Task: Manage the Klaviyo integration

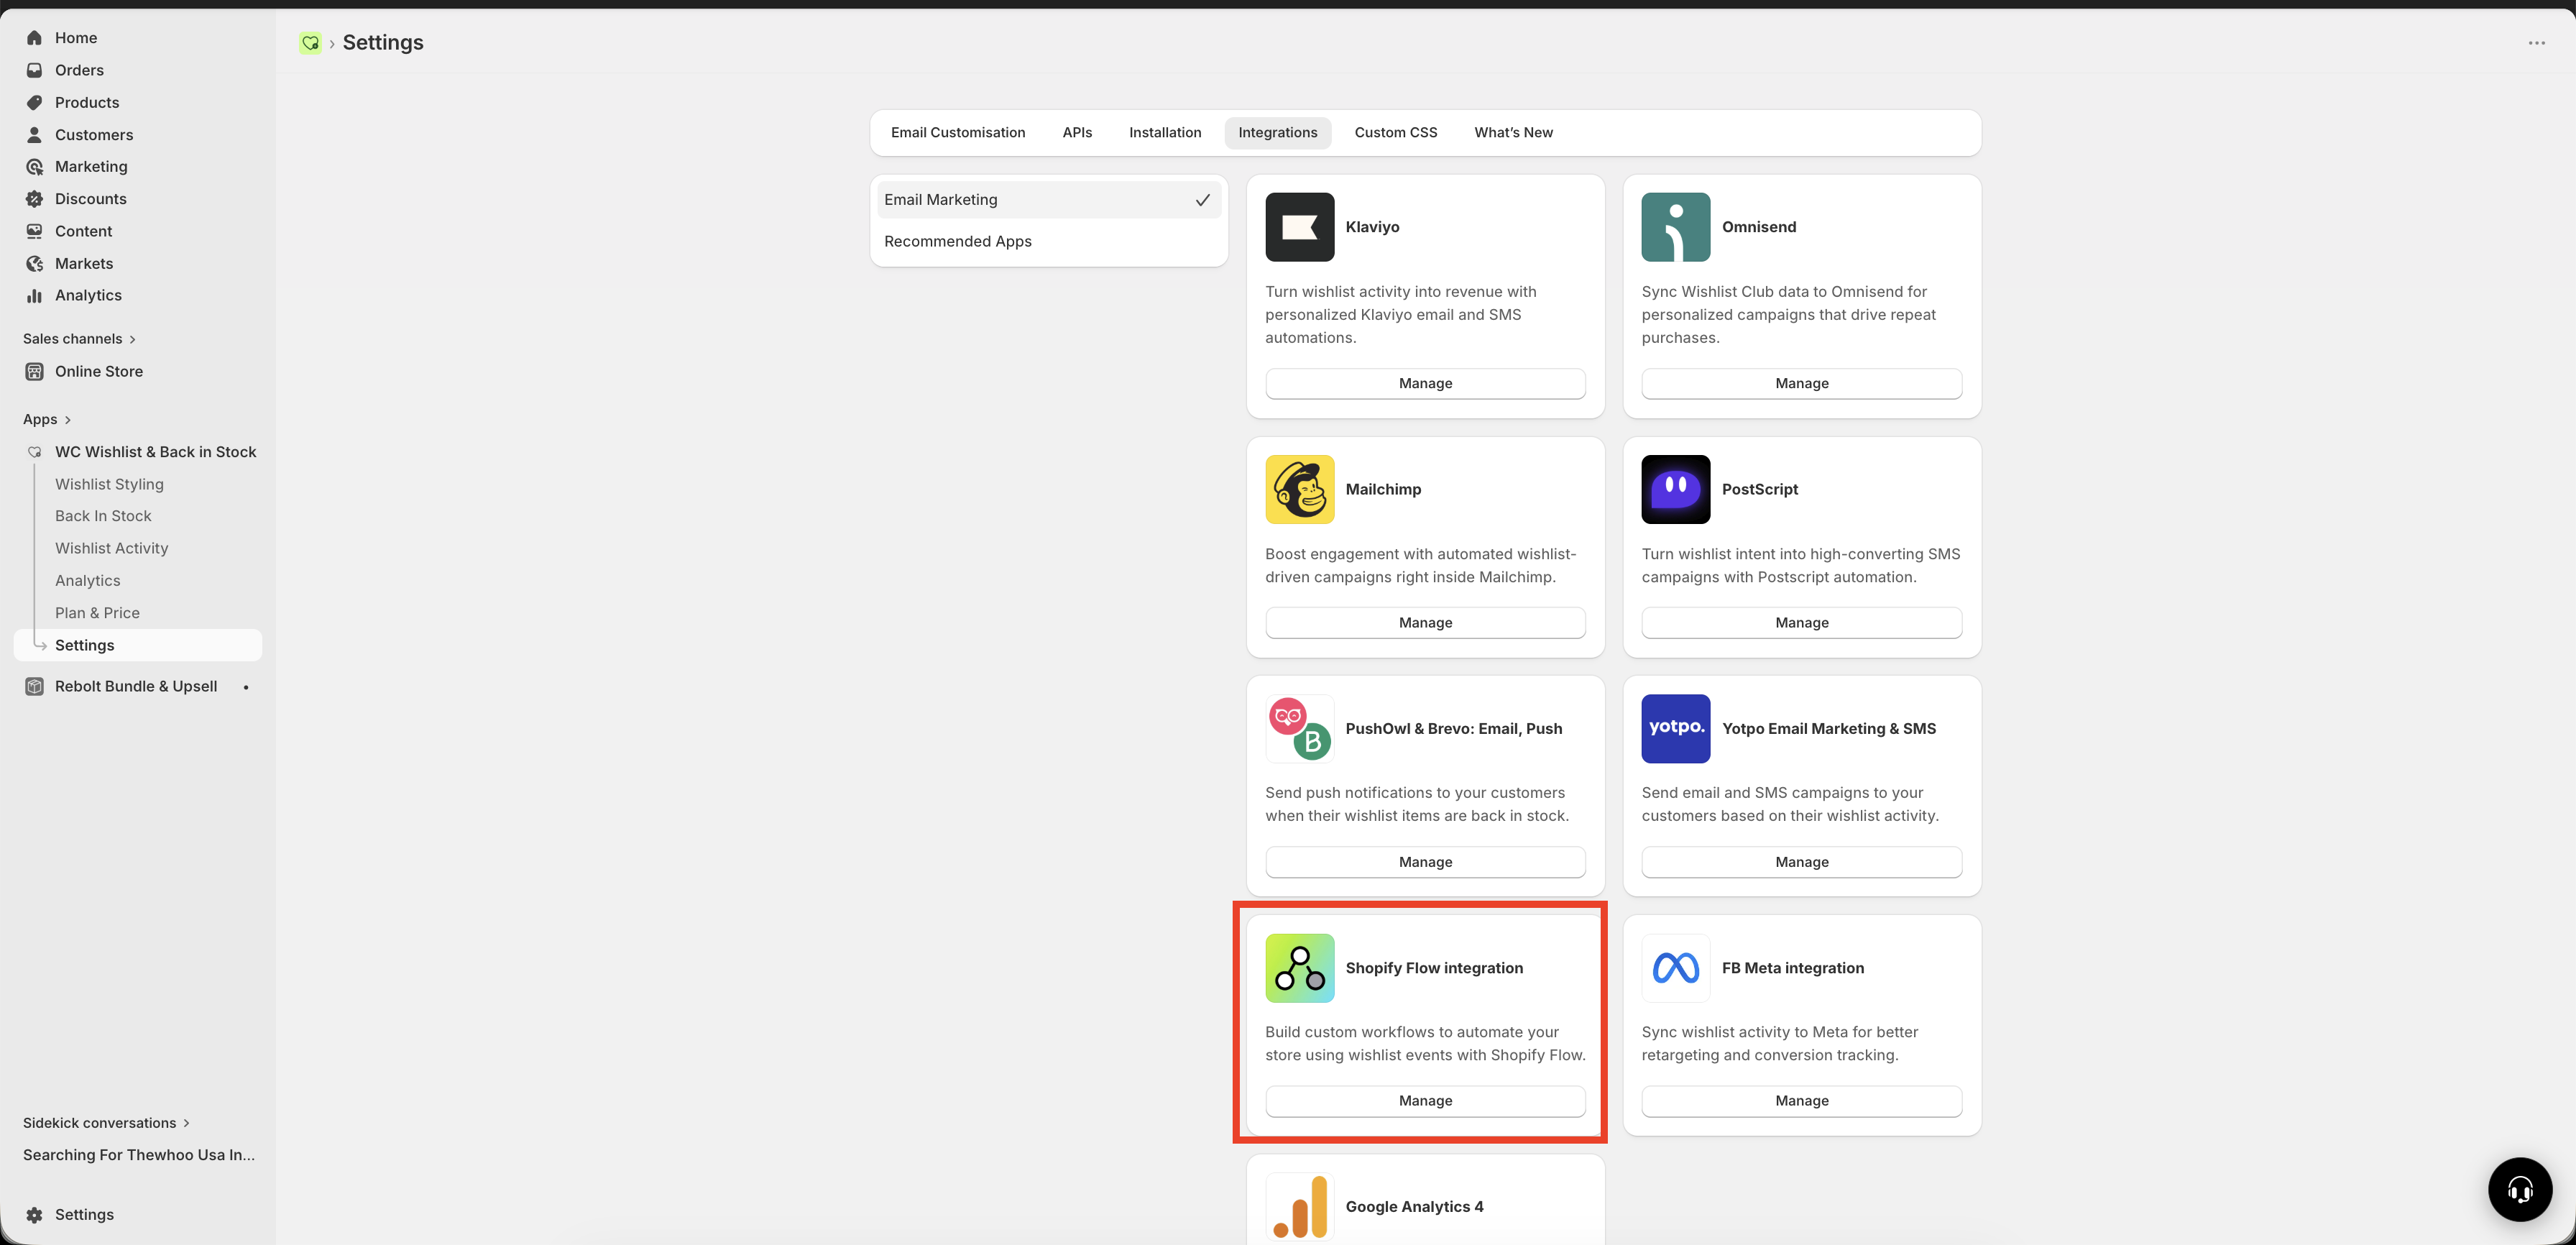Action: 1425,383
